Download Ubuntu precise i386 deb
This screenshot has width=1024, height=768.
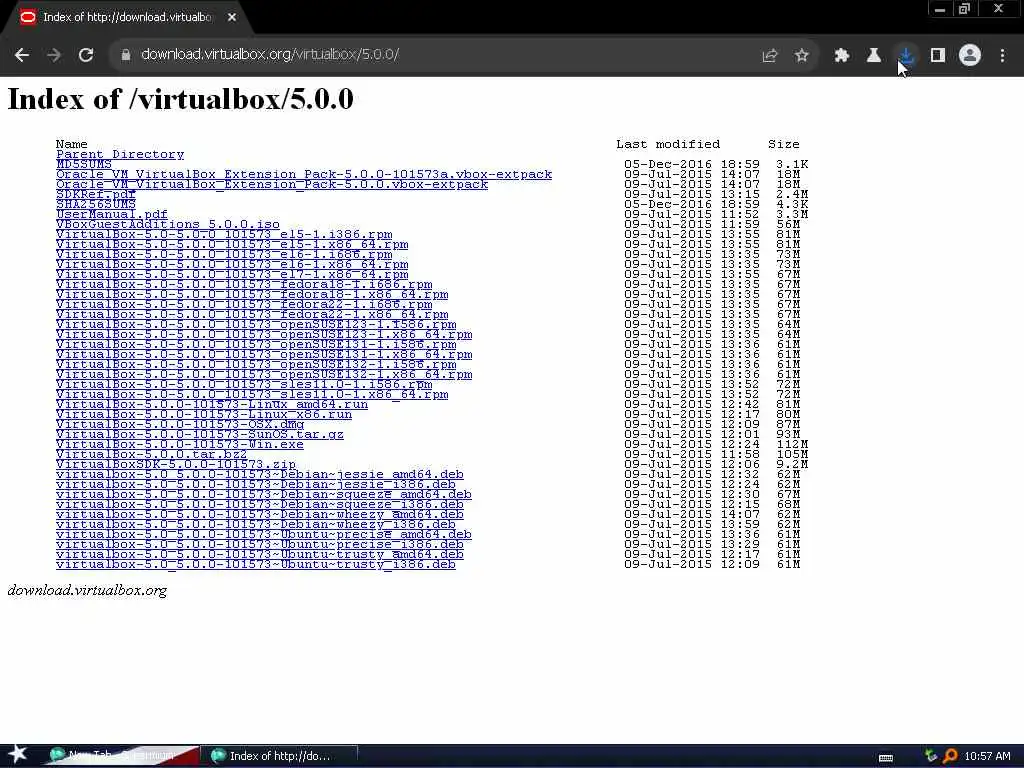point(260,545)
